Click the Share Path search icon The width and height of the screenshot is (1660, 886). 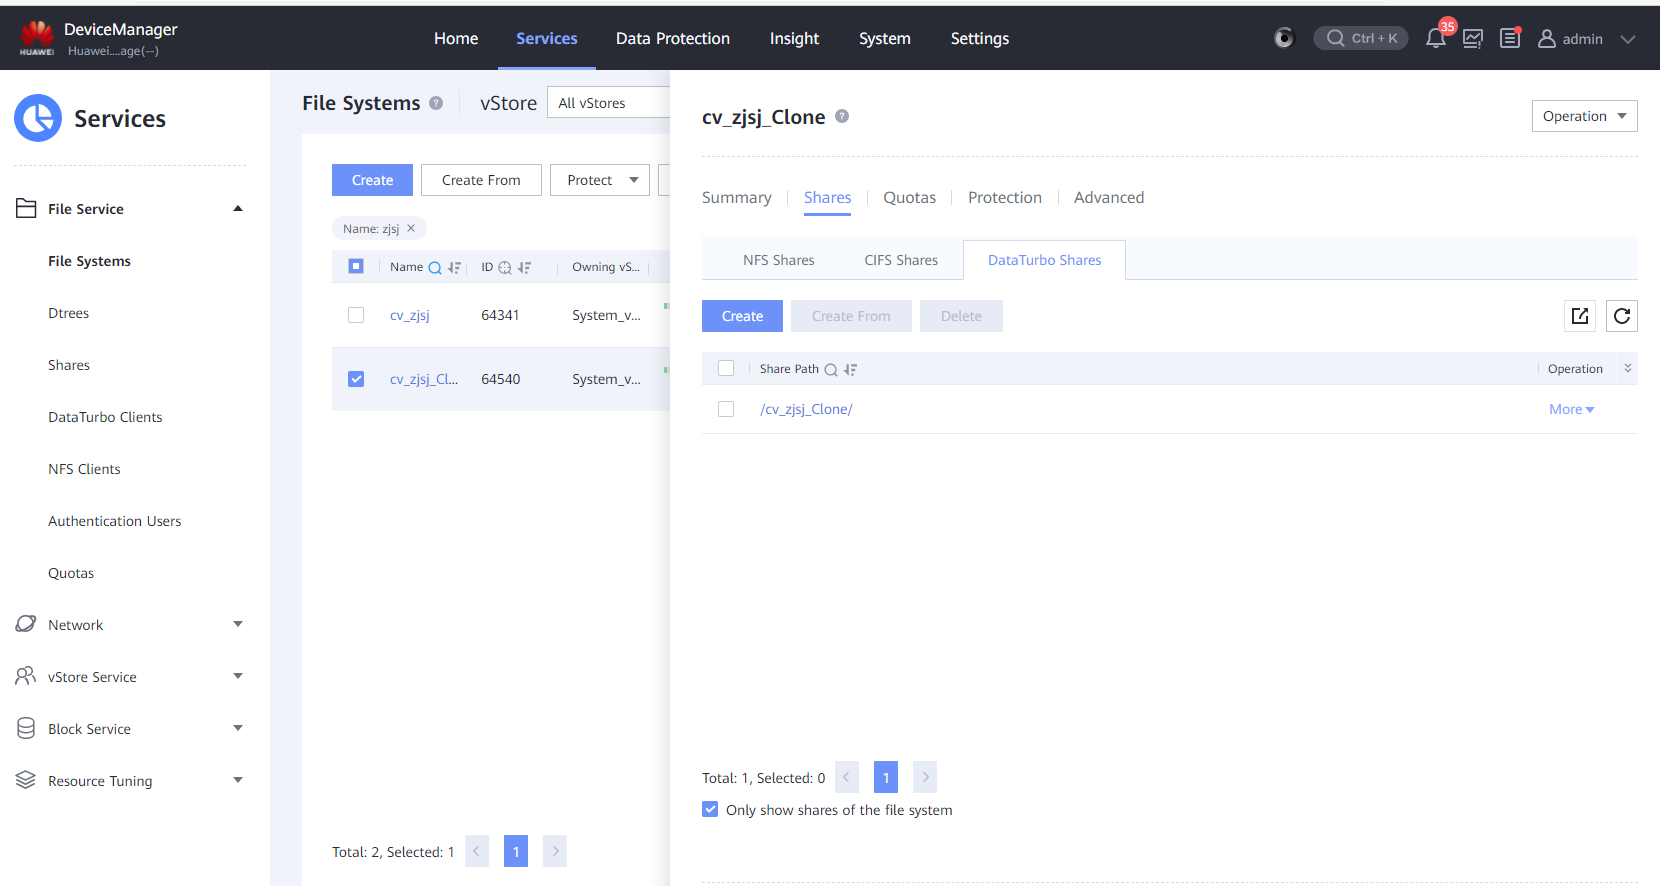tap(831, 370)
